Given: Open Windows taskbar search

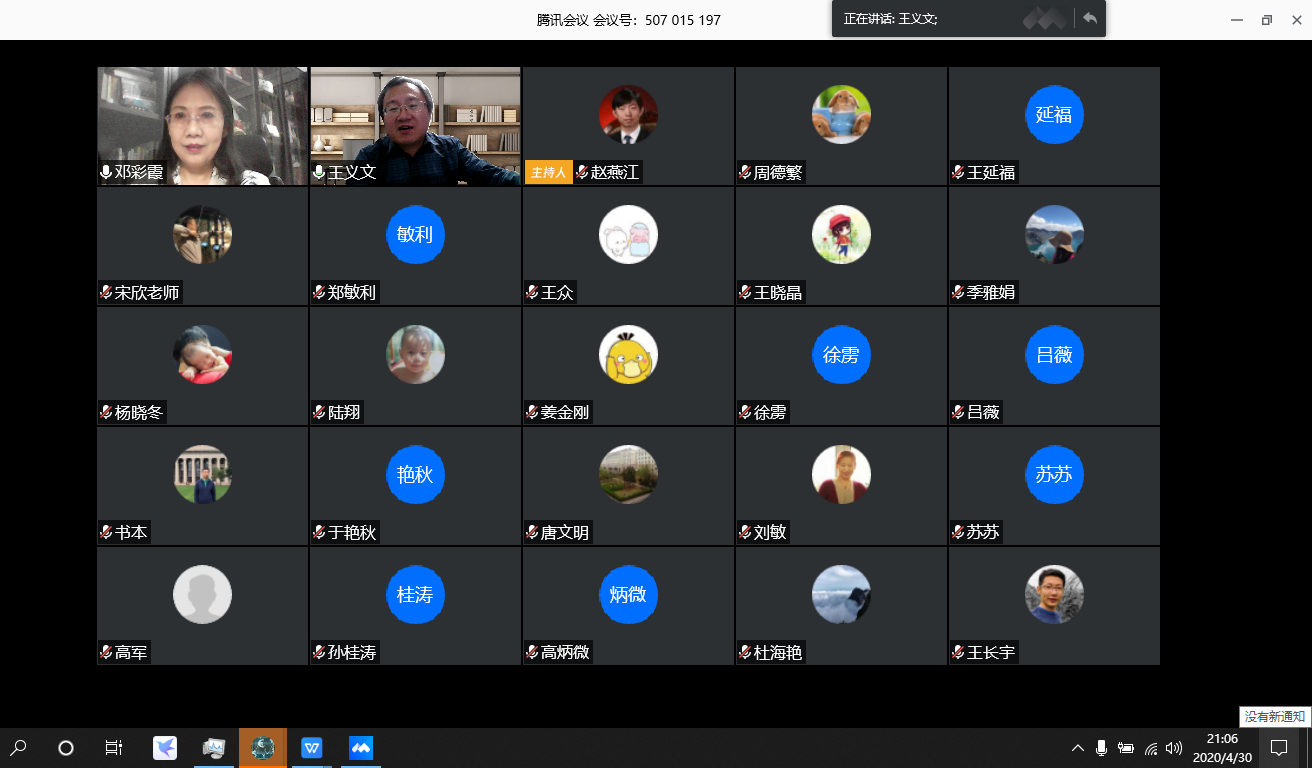Looking at the screenshot, I should click(18, 747).
